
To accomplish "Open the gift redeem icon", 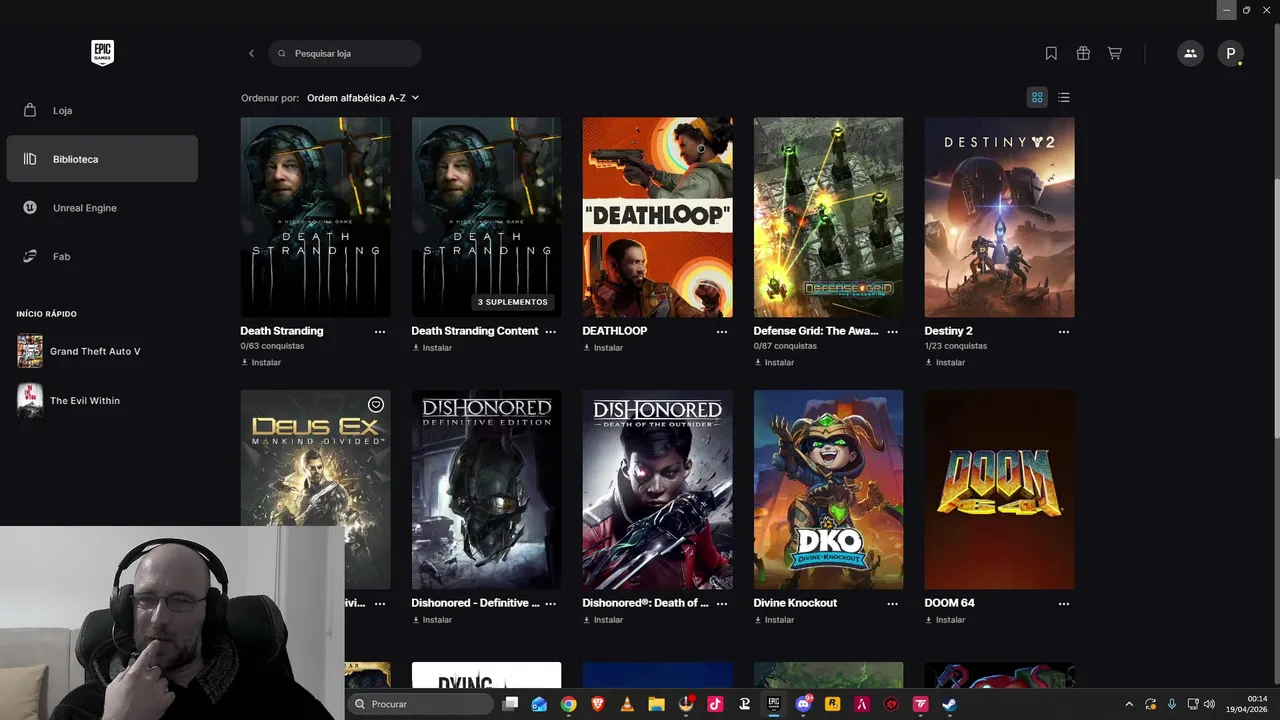I will pos(1083,53).
